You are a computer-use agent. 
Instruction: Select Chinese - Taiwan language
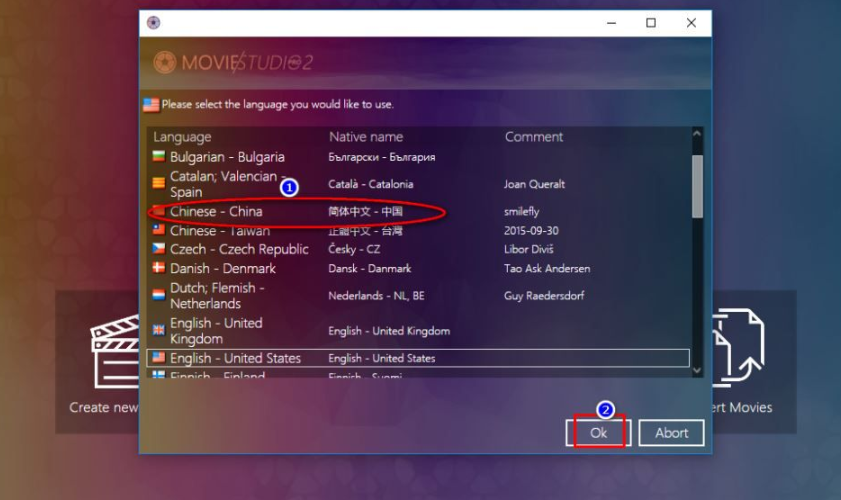(x=418, y=231)
